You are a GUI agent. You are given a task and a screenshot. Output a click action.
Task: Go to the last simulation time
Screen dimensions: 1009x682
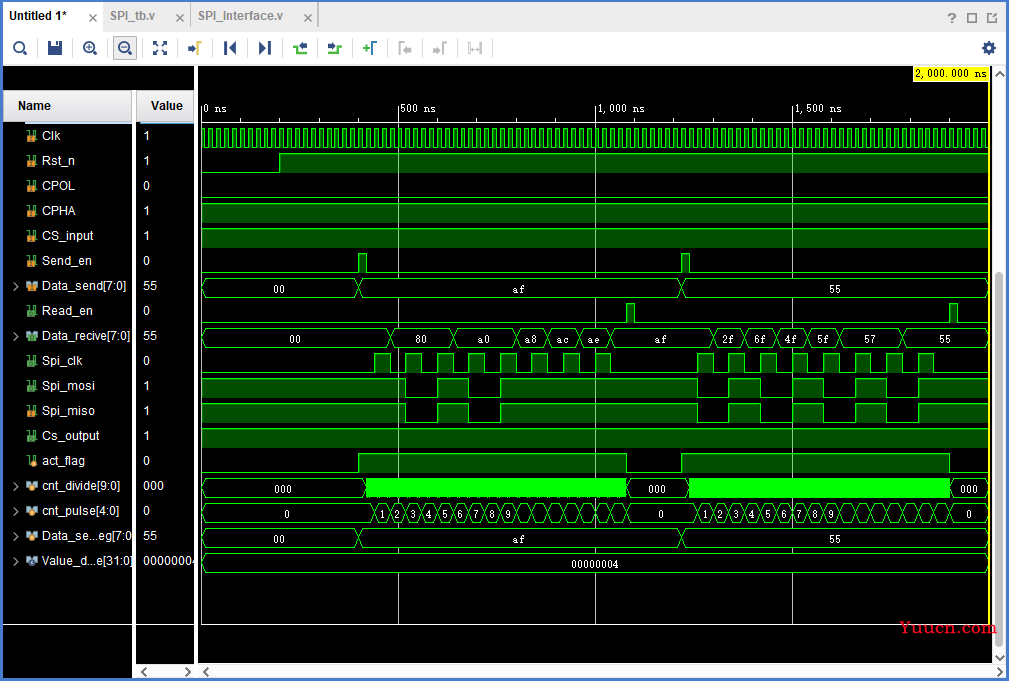pyautogui.click(x=264, y=48)
